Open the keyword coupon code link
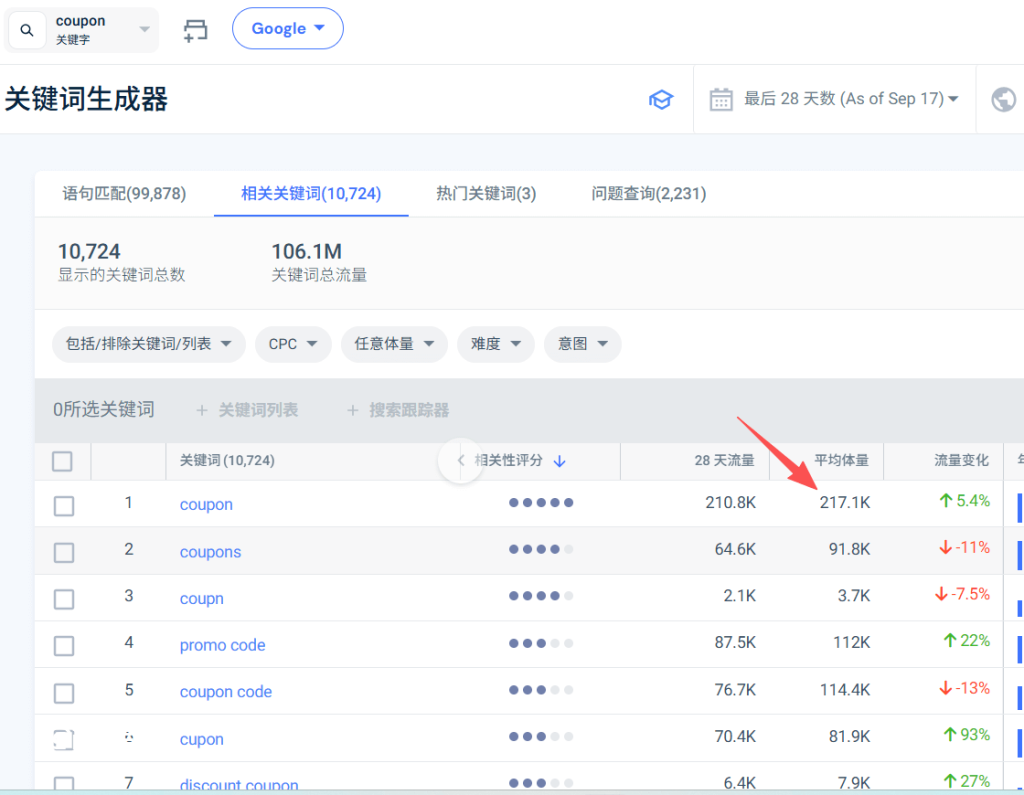 pyautogui.click(x=225, y=692)
